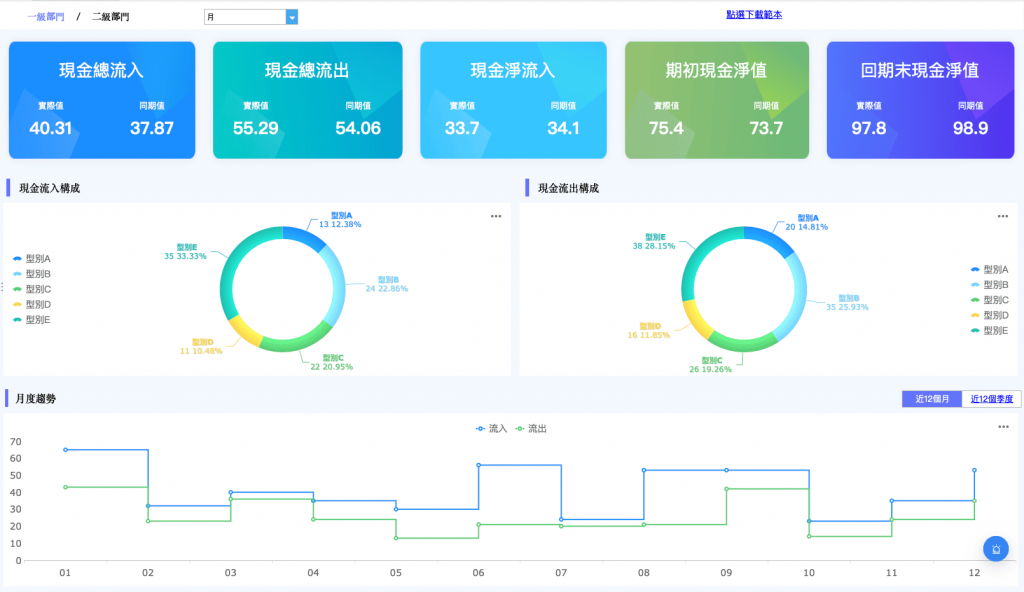Click the yellow 型別D segment of the inflow donut
1024x592 pixels.
[x=244, y=331]
